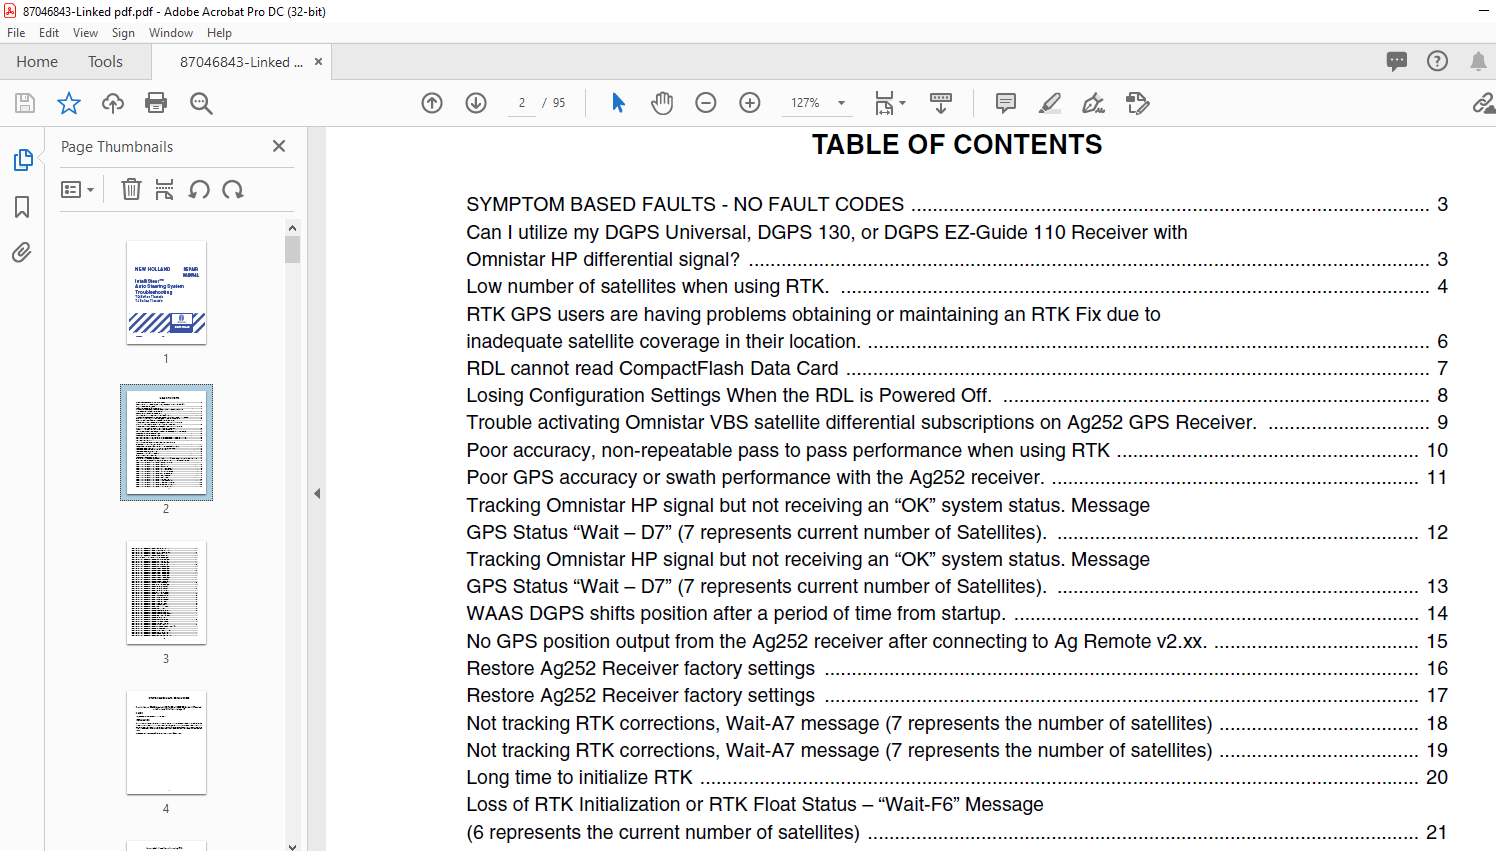Zoom in with plus icon

click(x=750, y=103)
